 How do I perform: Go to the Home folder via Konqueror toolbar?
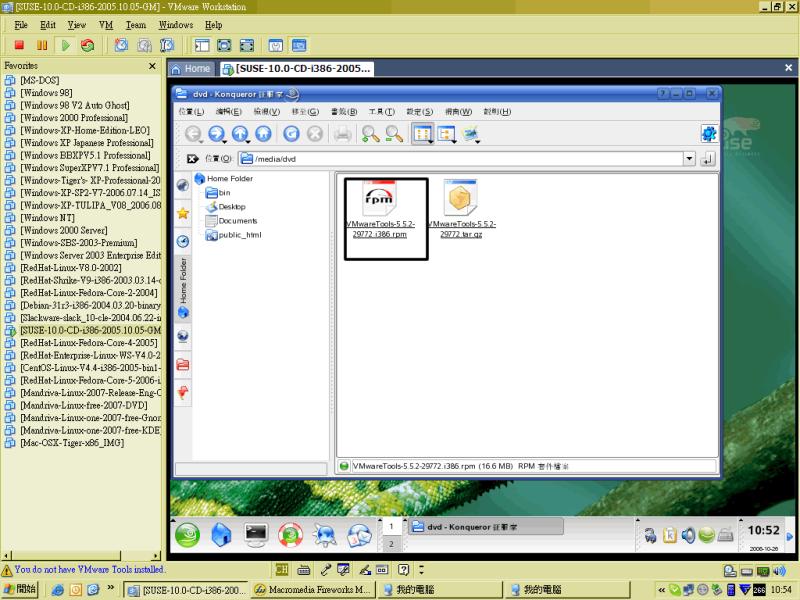[263, 134]
